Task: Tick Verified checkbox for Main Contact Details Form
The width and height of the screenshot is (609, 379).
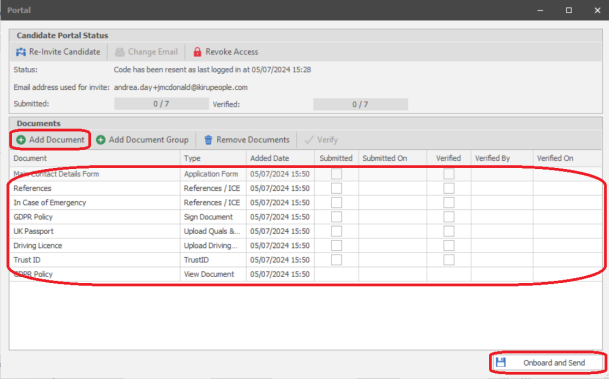Action: click(x=449, y=174)
